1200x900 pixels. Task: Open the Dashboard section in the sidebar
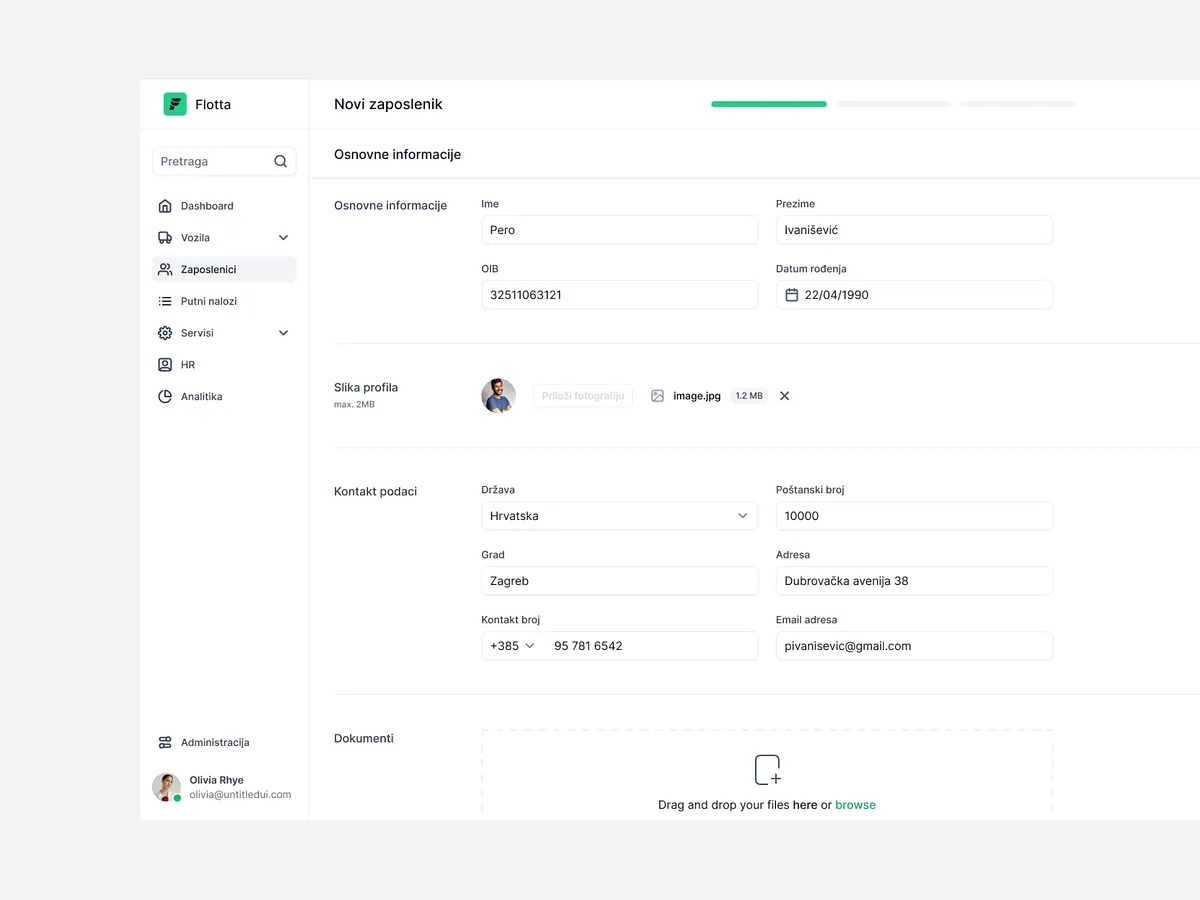(x=165, y=205)
